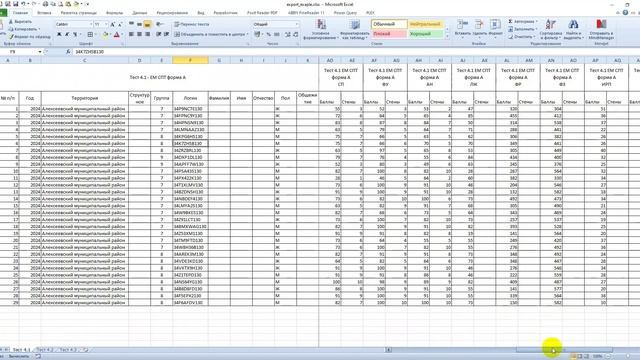Toggle the highlighted bottom align button
Image resolution: width=640 pixels, height=360 pixels.
(x=147, y=24)
